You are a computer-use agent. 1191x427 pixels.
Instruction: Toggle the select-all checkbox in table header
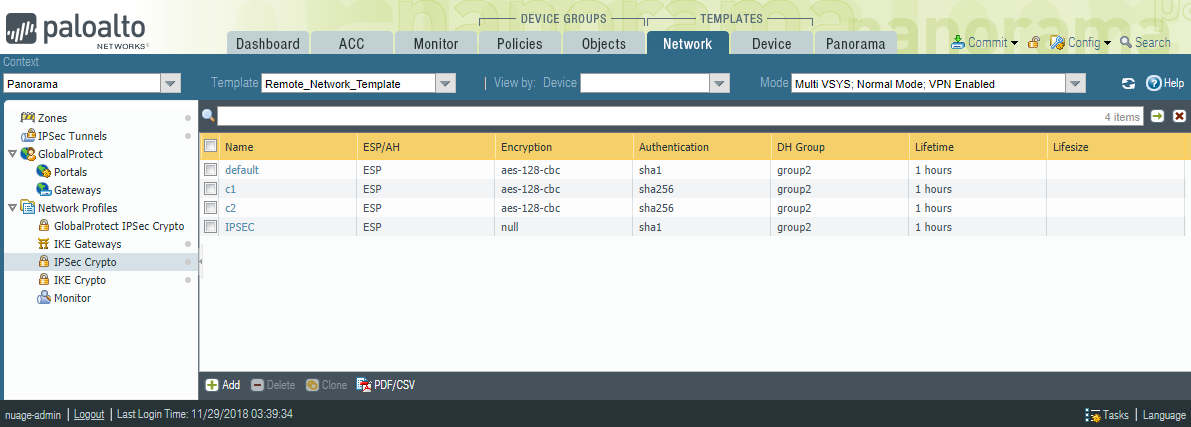(x=211, y=147)
